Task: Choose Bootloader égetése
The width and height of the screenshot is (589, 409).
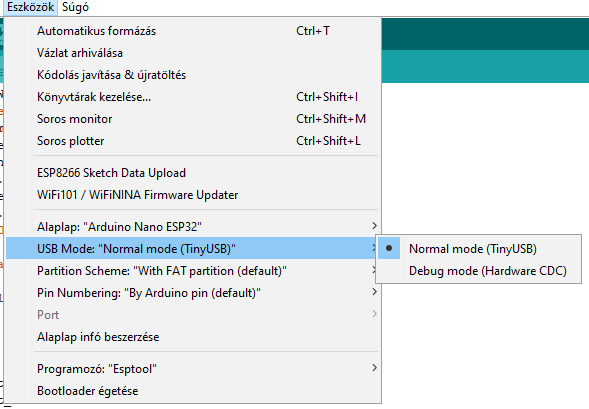Action: click(192, 391)
